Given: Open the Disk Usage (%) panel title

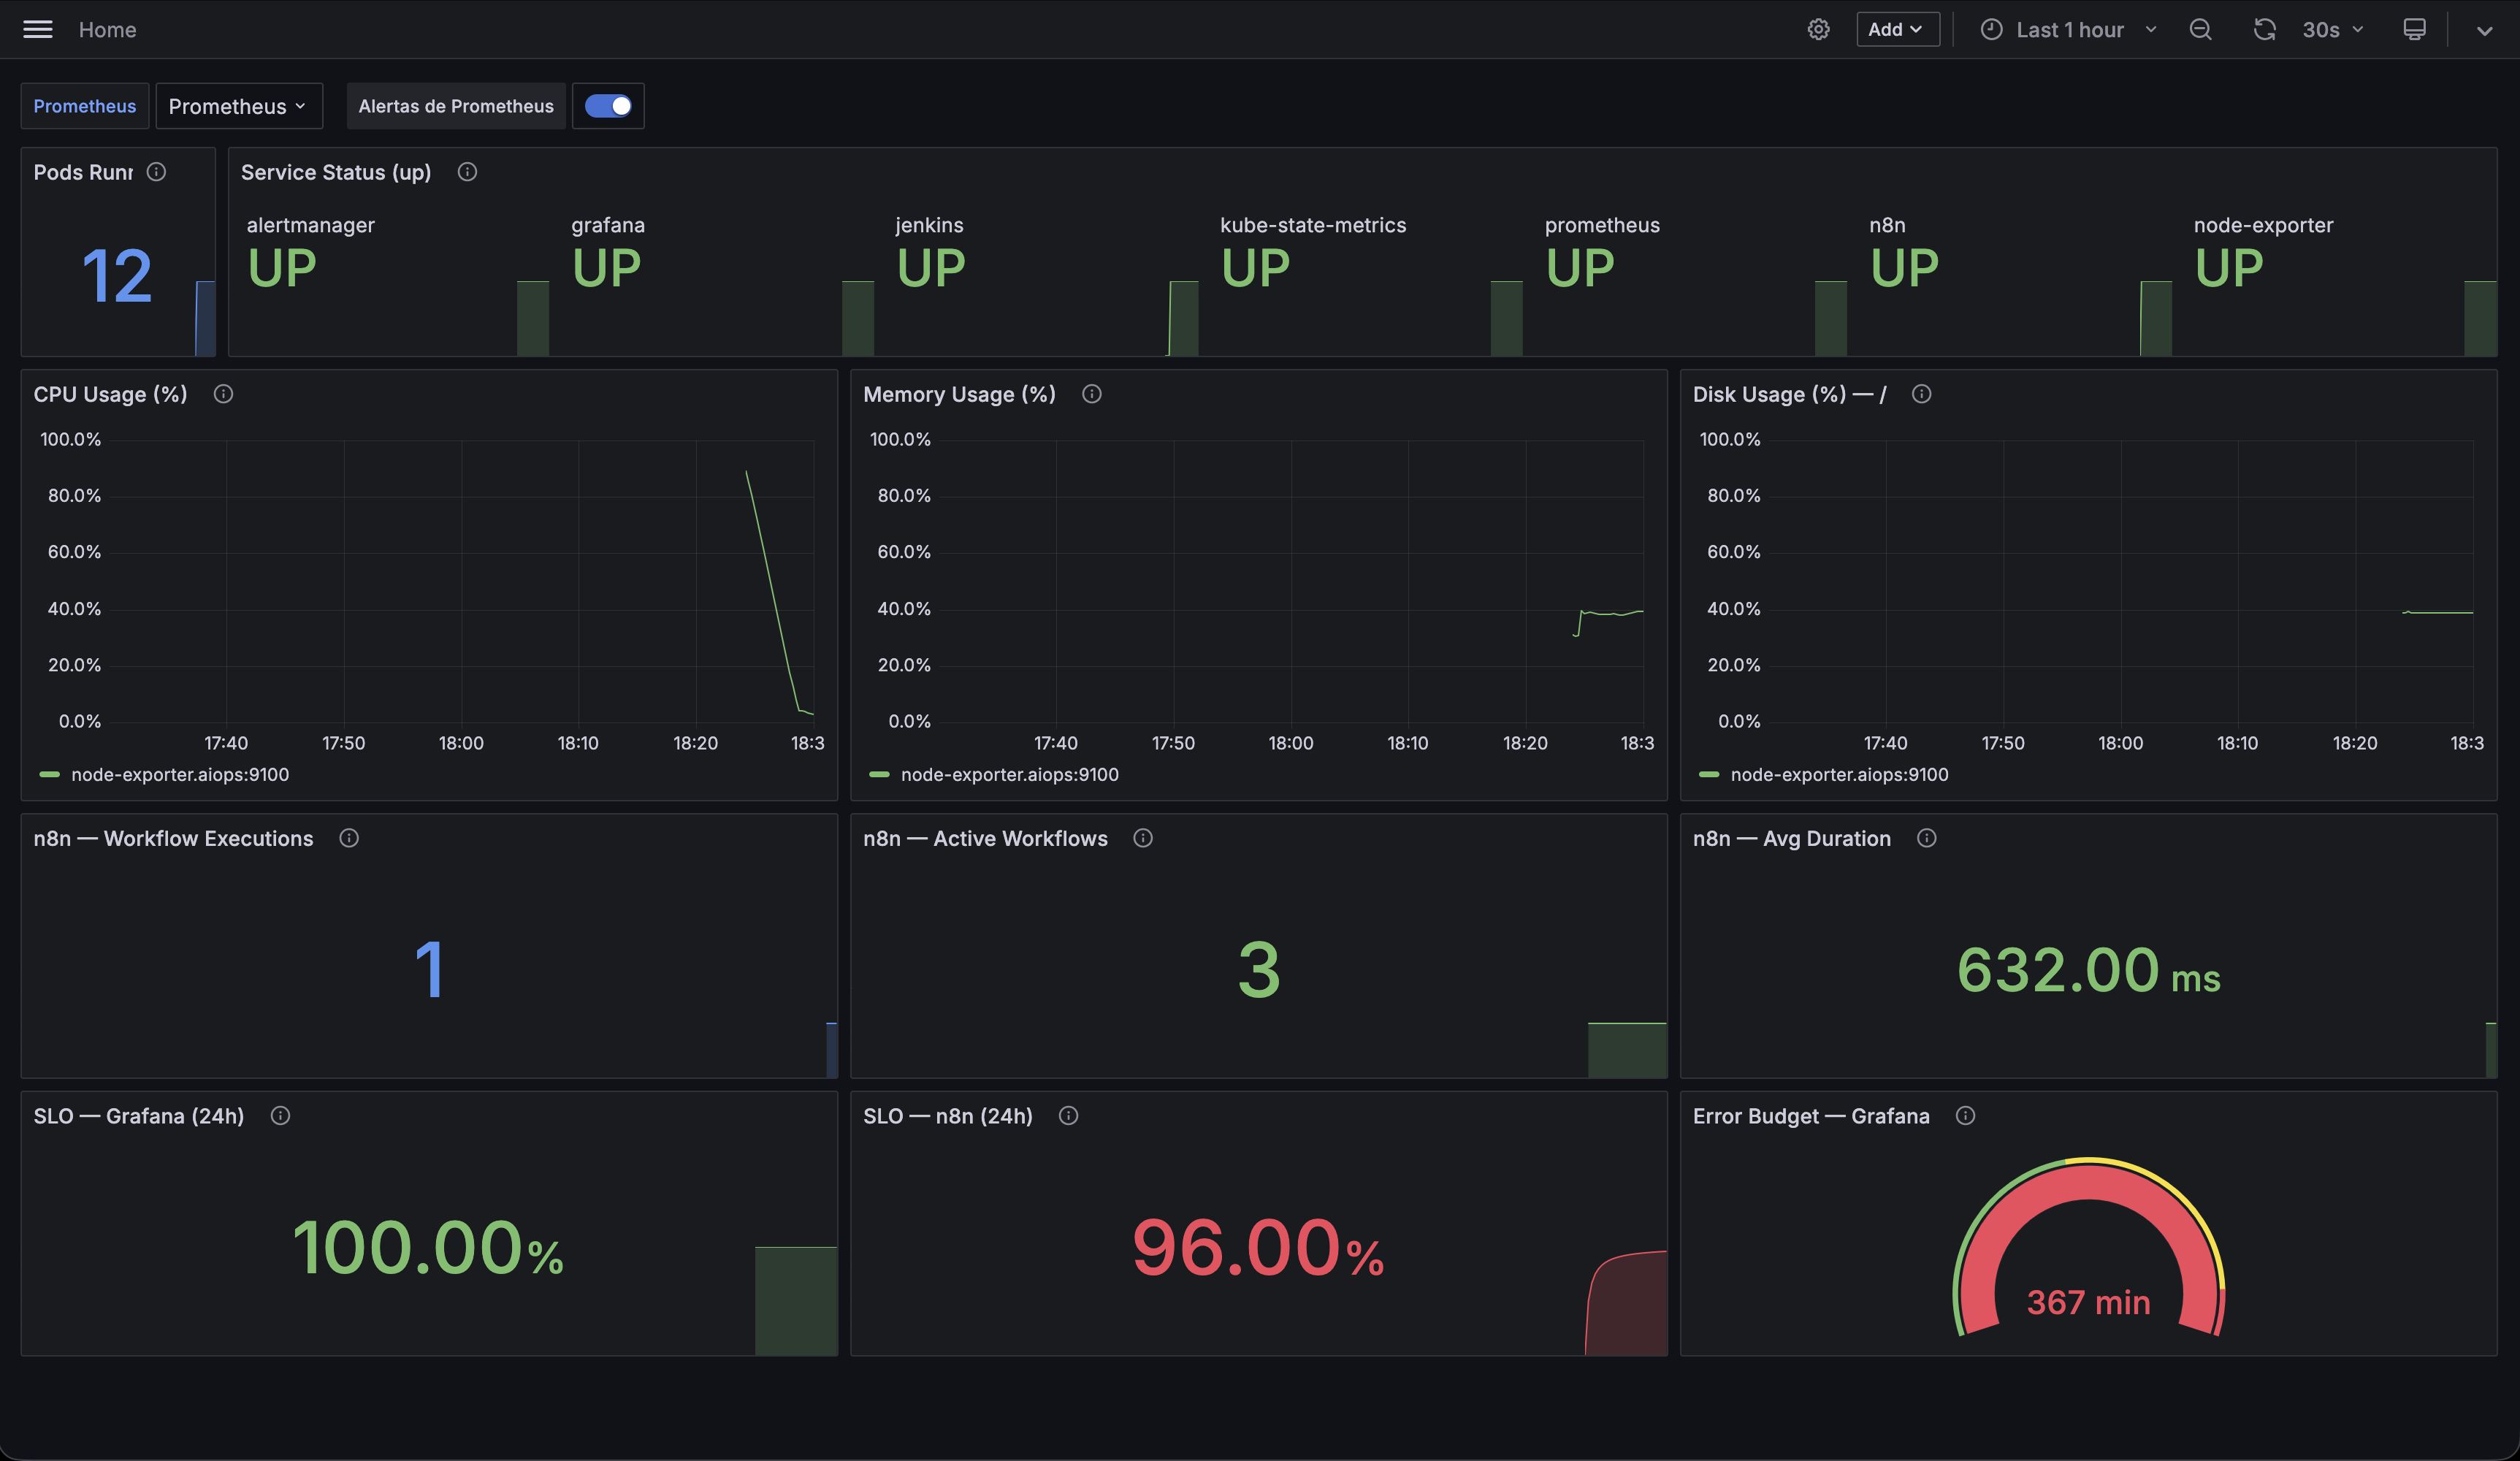Looking at the screenshot, I should click(1790, 394).
